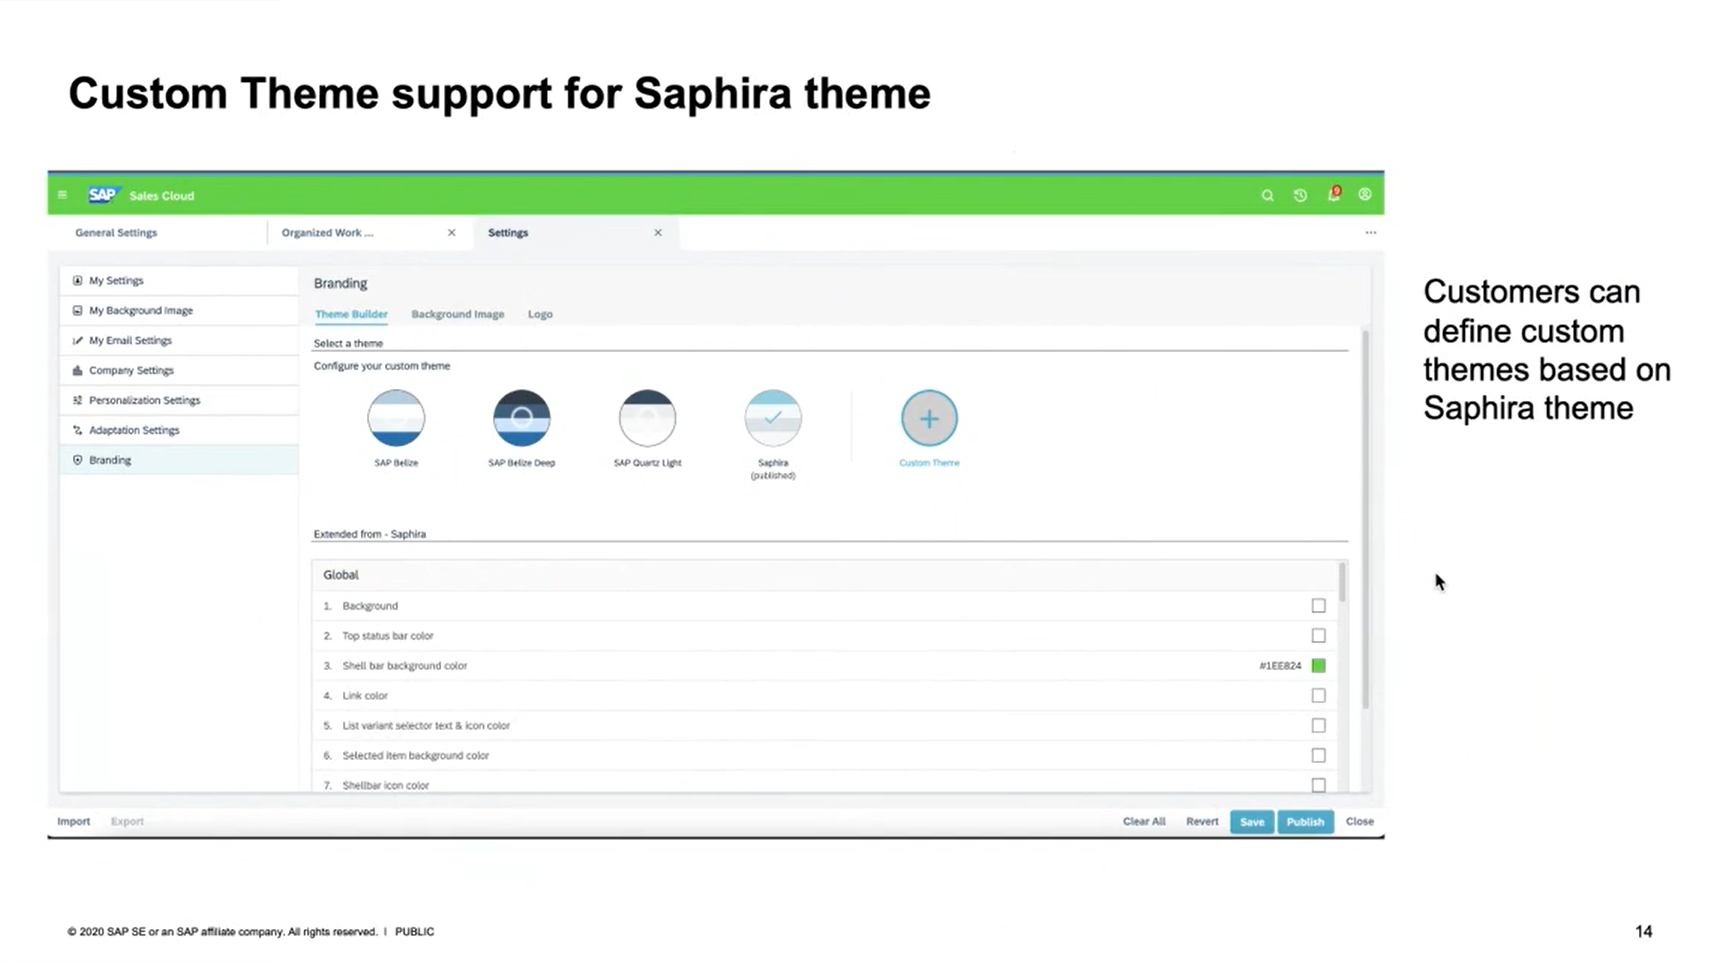Click Clear All
1722x963 pixels.
1144,822
